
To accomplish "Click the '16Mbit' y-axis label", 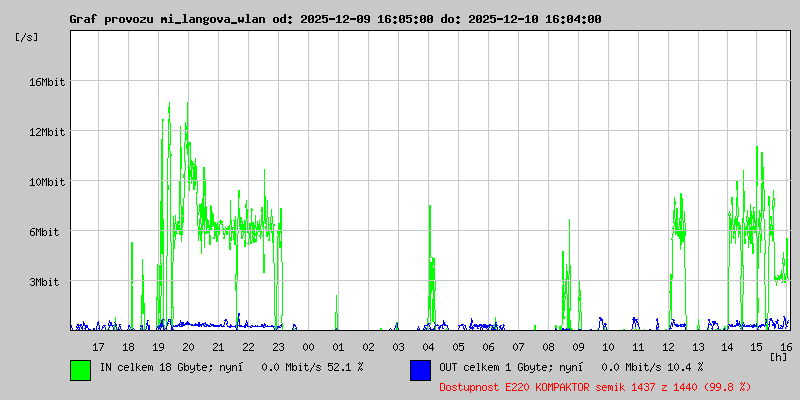I will 47,82.
